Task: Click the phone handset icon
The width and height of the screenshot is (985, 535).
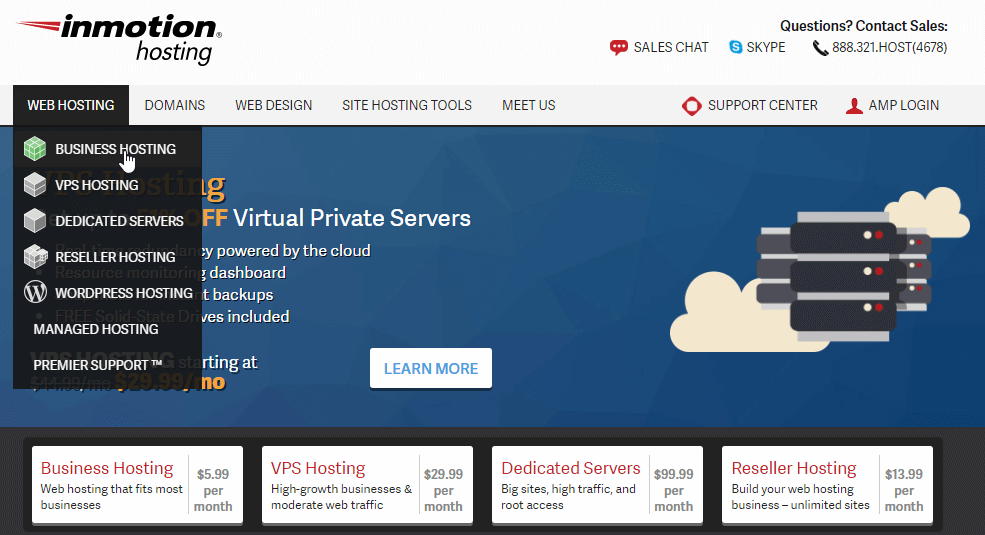Action: click(x=820, y=48)
